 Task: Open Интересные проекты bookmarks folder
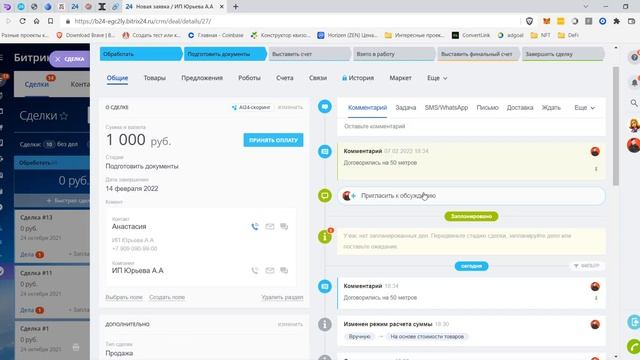point(414,36)
